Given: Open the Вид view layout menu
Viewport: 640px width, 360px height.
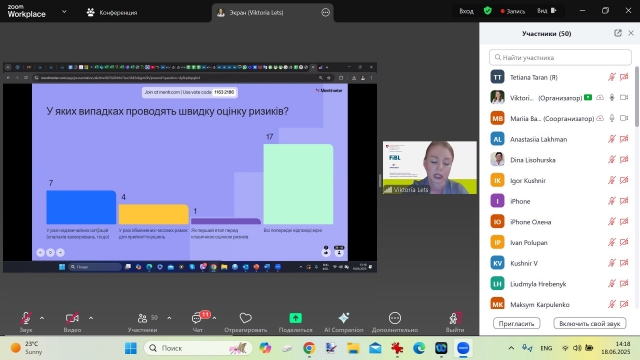Looking at the screenshot, I should (547, 11).
